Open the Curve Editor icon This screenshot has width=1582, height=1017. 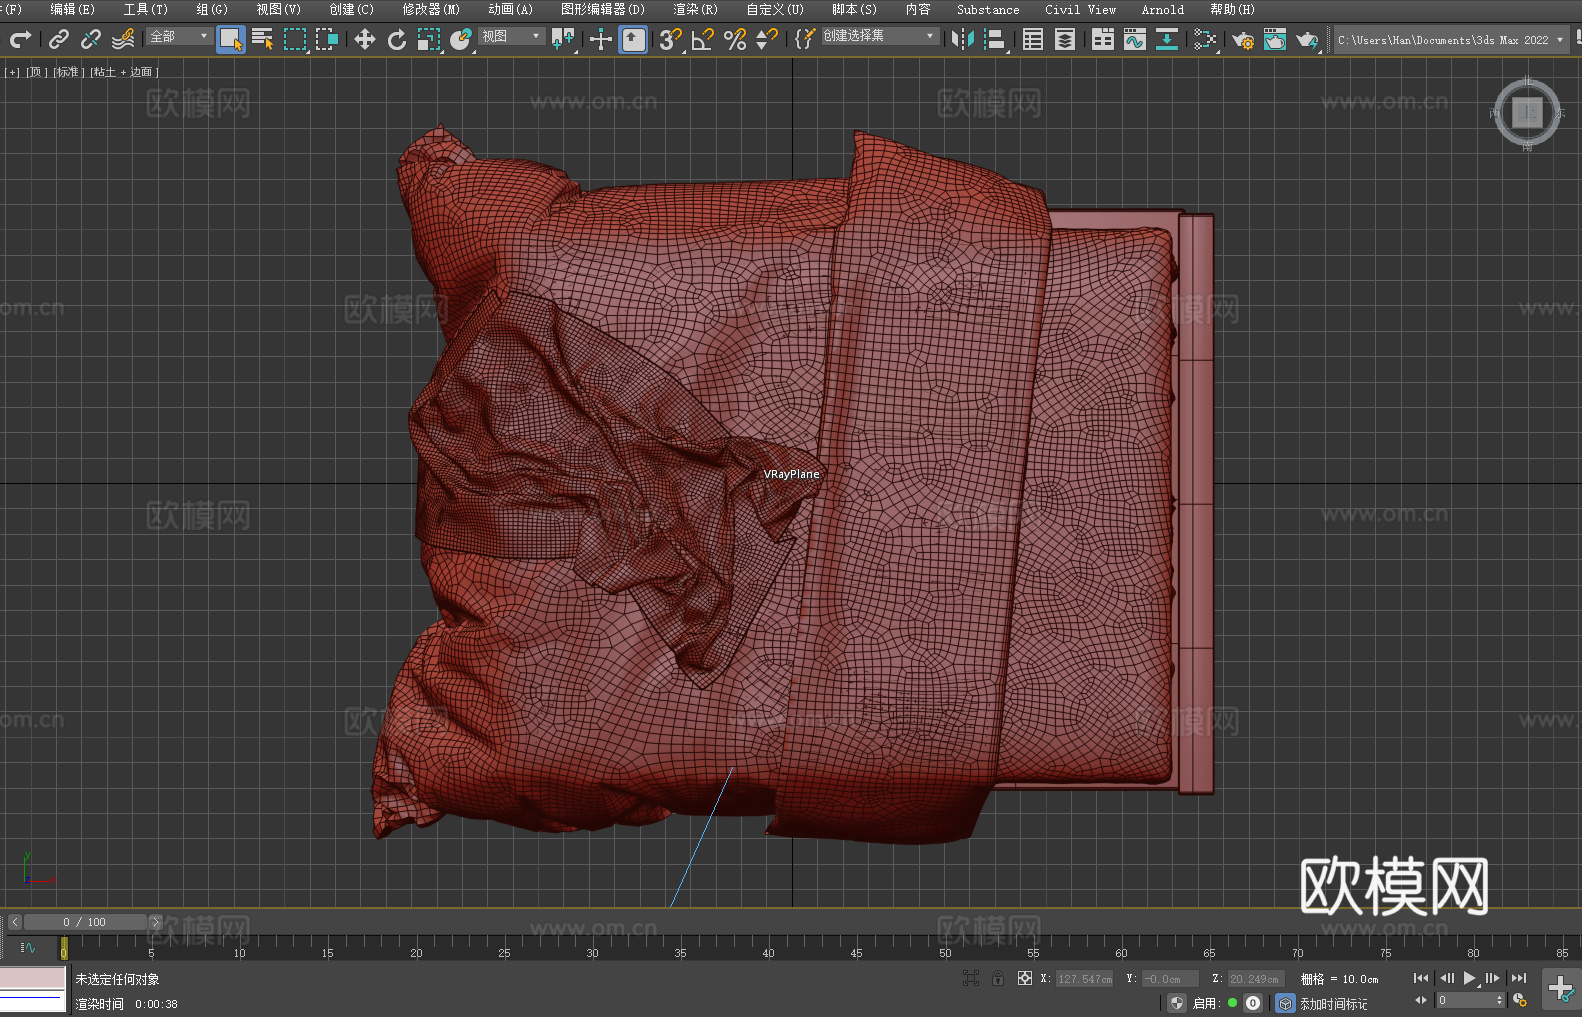point(1134,40)
